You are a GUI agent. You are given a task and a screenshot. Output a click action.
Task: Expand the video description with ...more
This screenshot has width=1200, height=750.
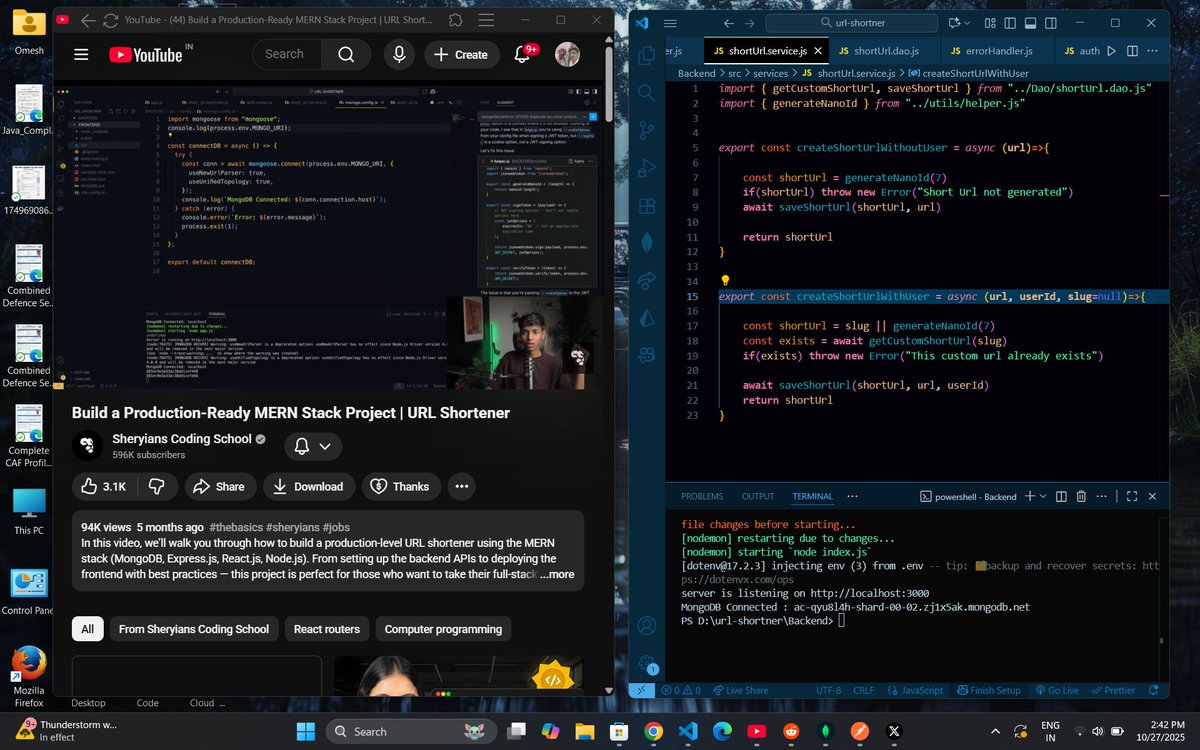point(557,574)
